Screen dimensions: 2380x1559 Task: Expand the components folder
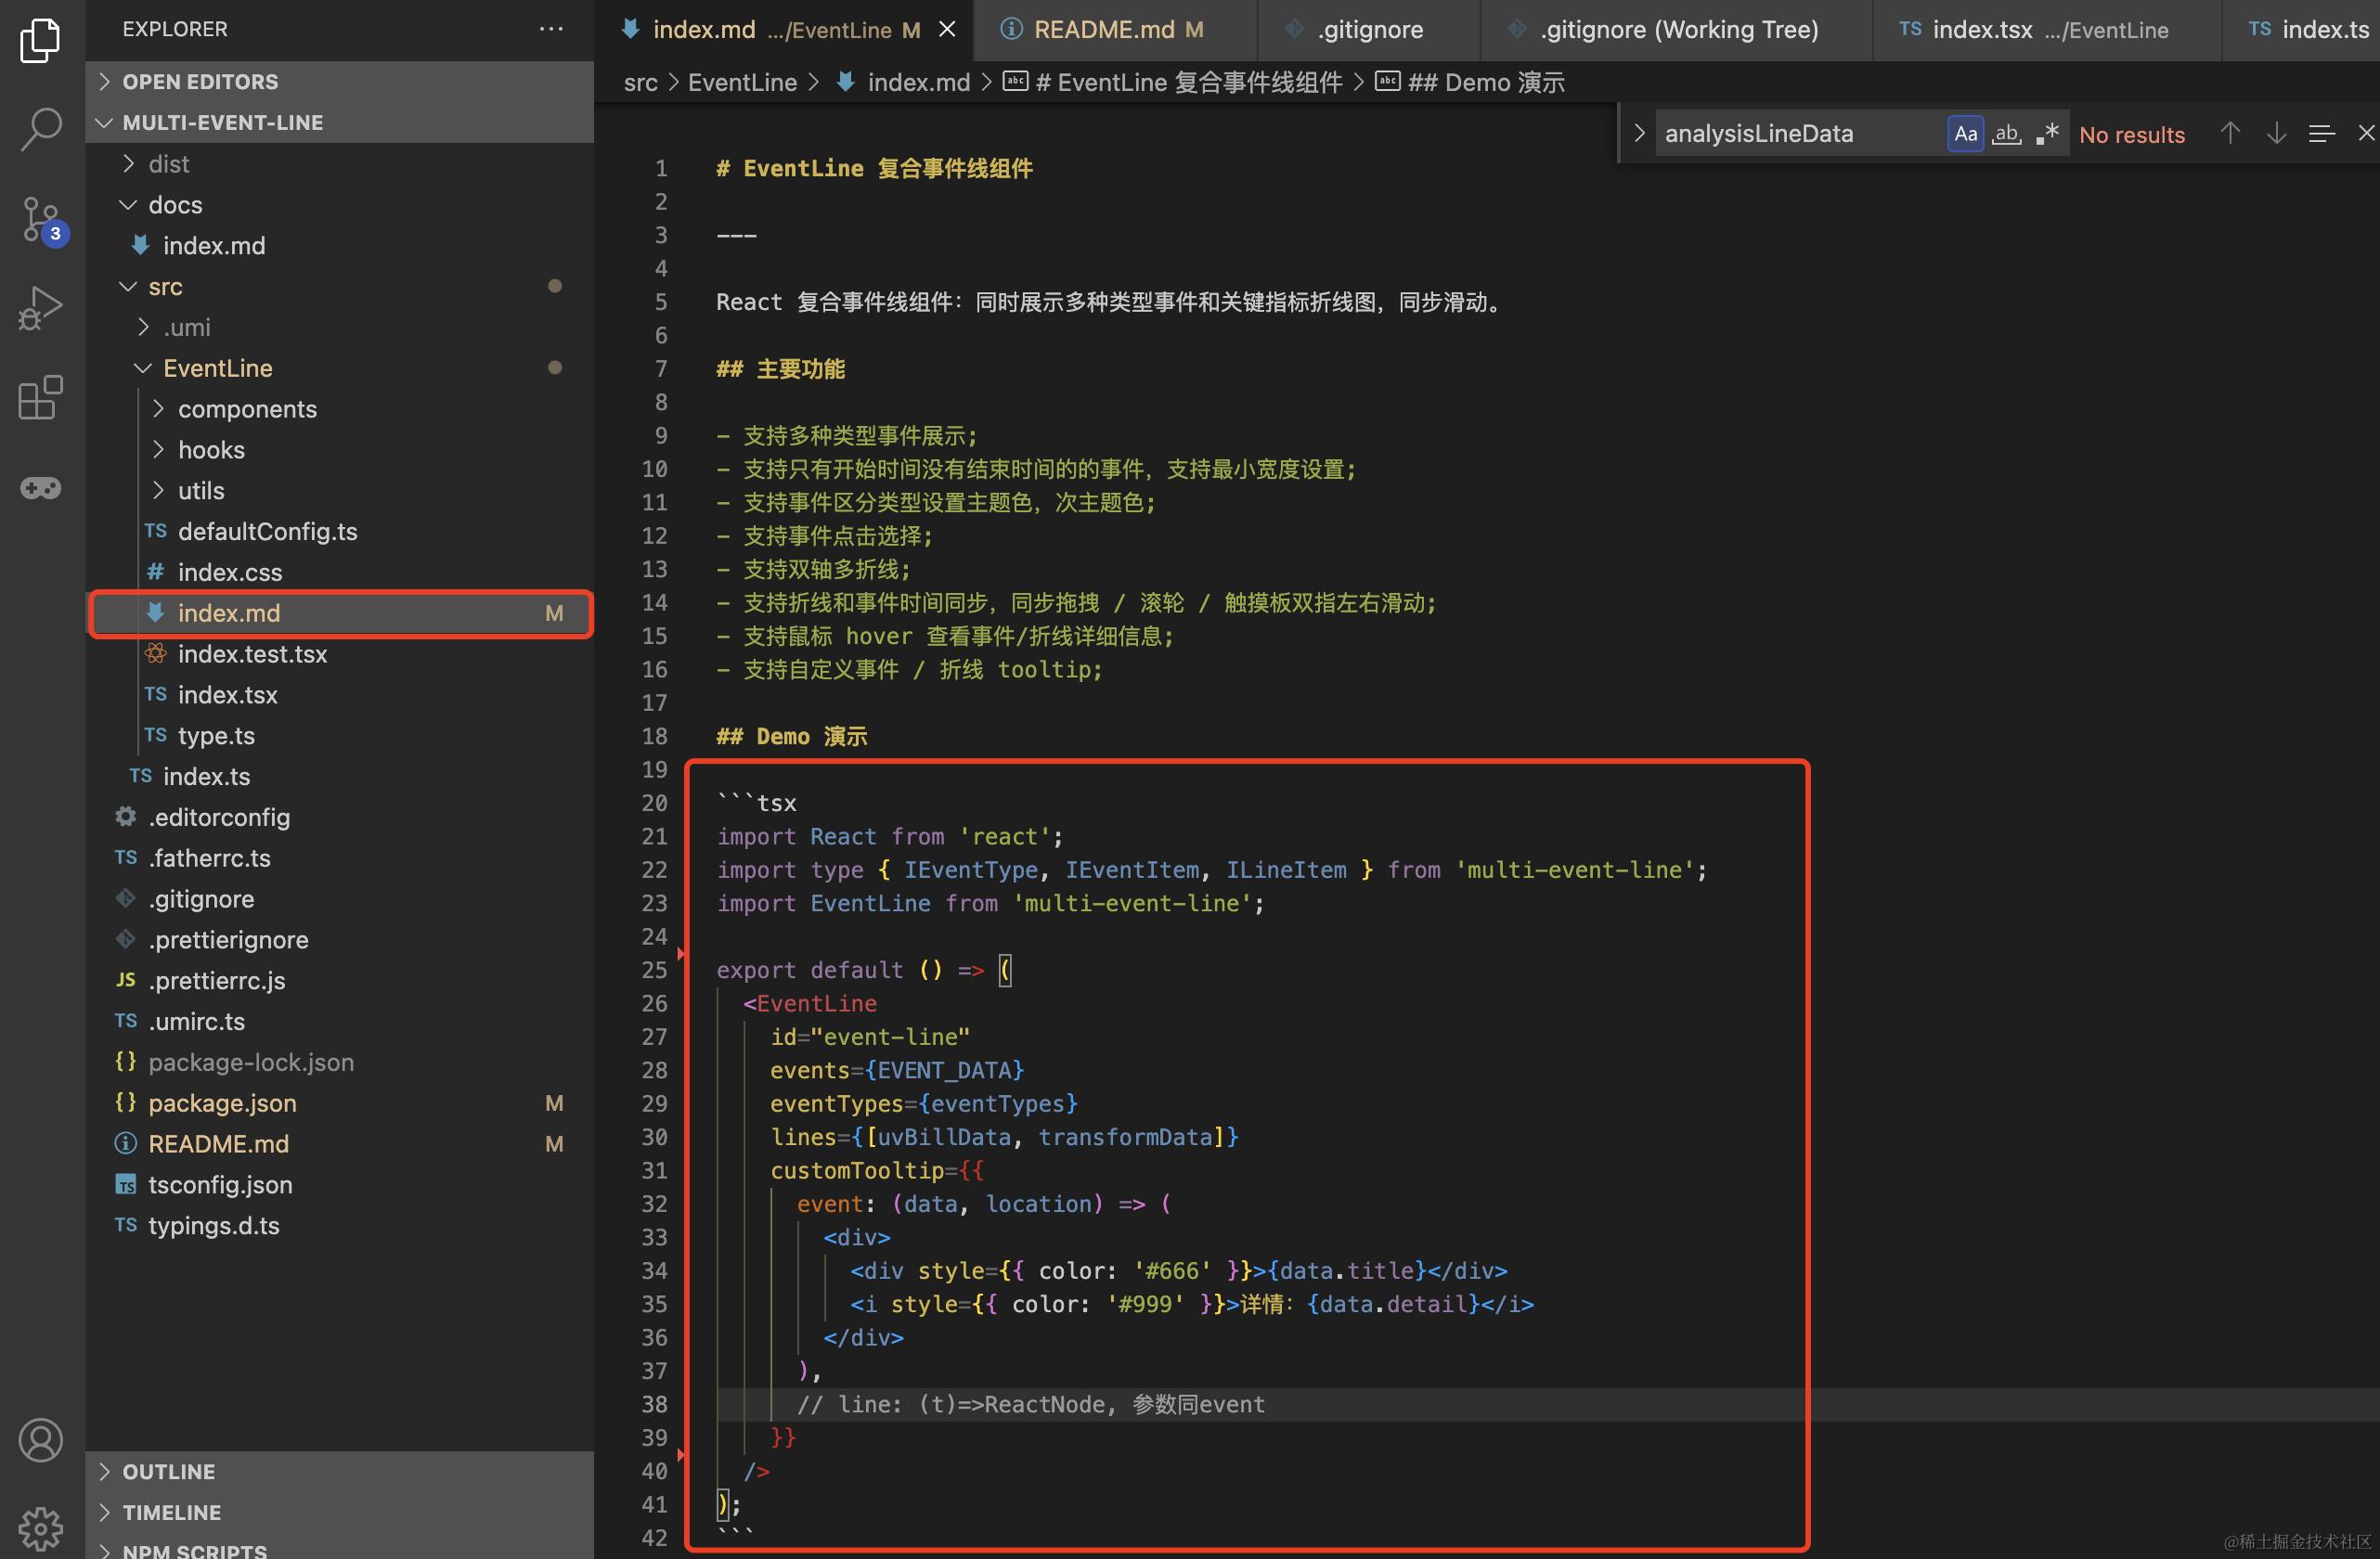click(339, 409)
